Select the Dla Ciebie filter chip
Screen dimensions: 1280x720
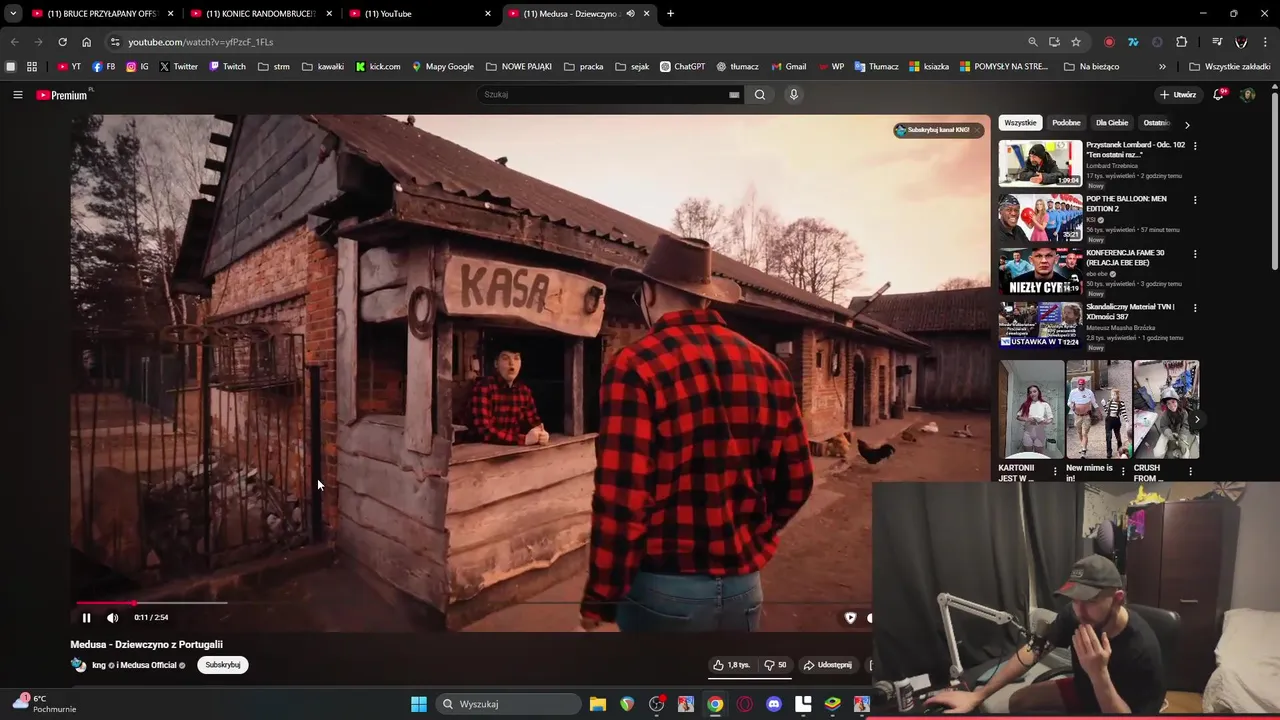click(x=1112, y=123)
